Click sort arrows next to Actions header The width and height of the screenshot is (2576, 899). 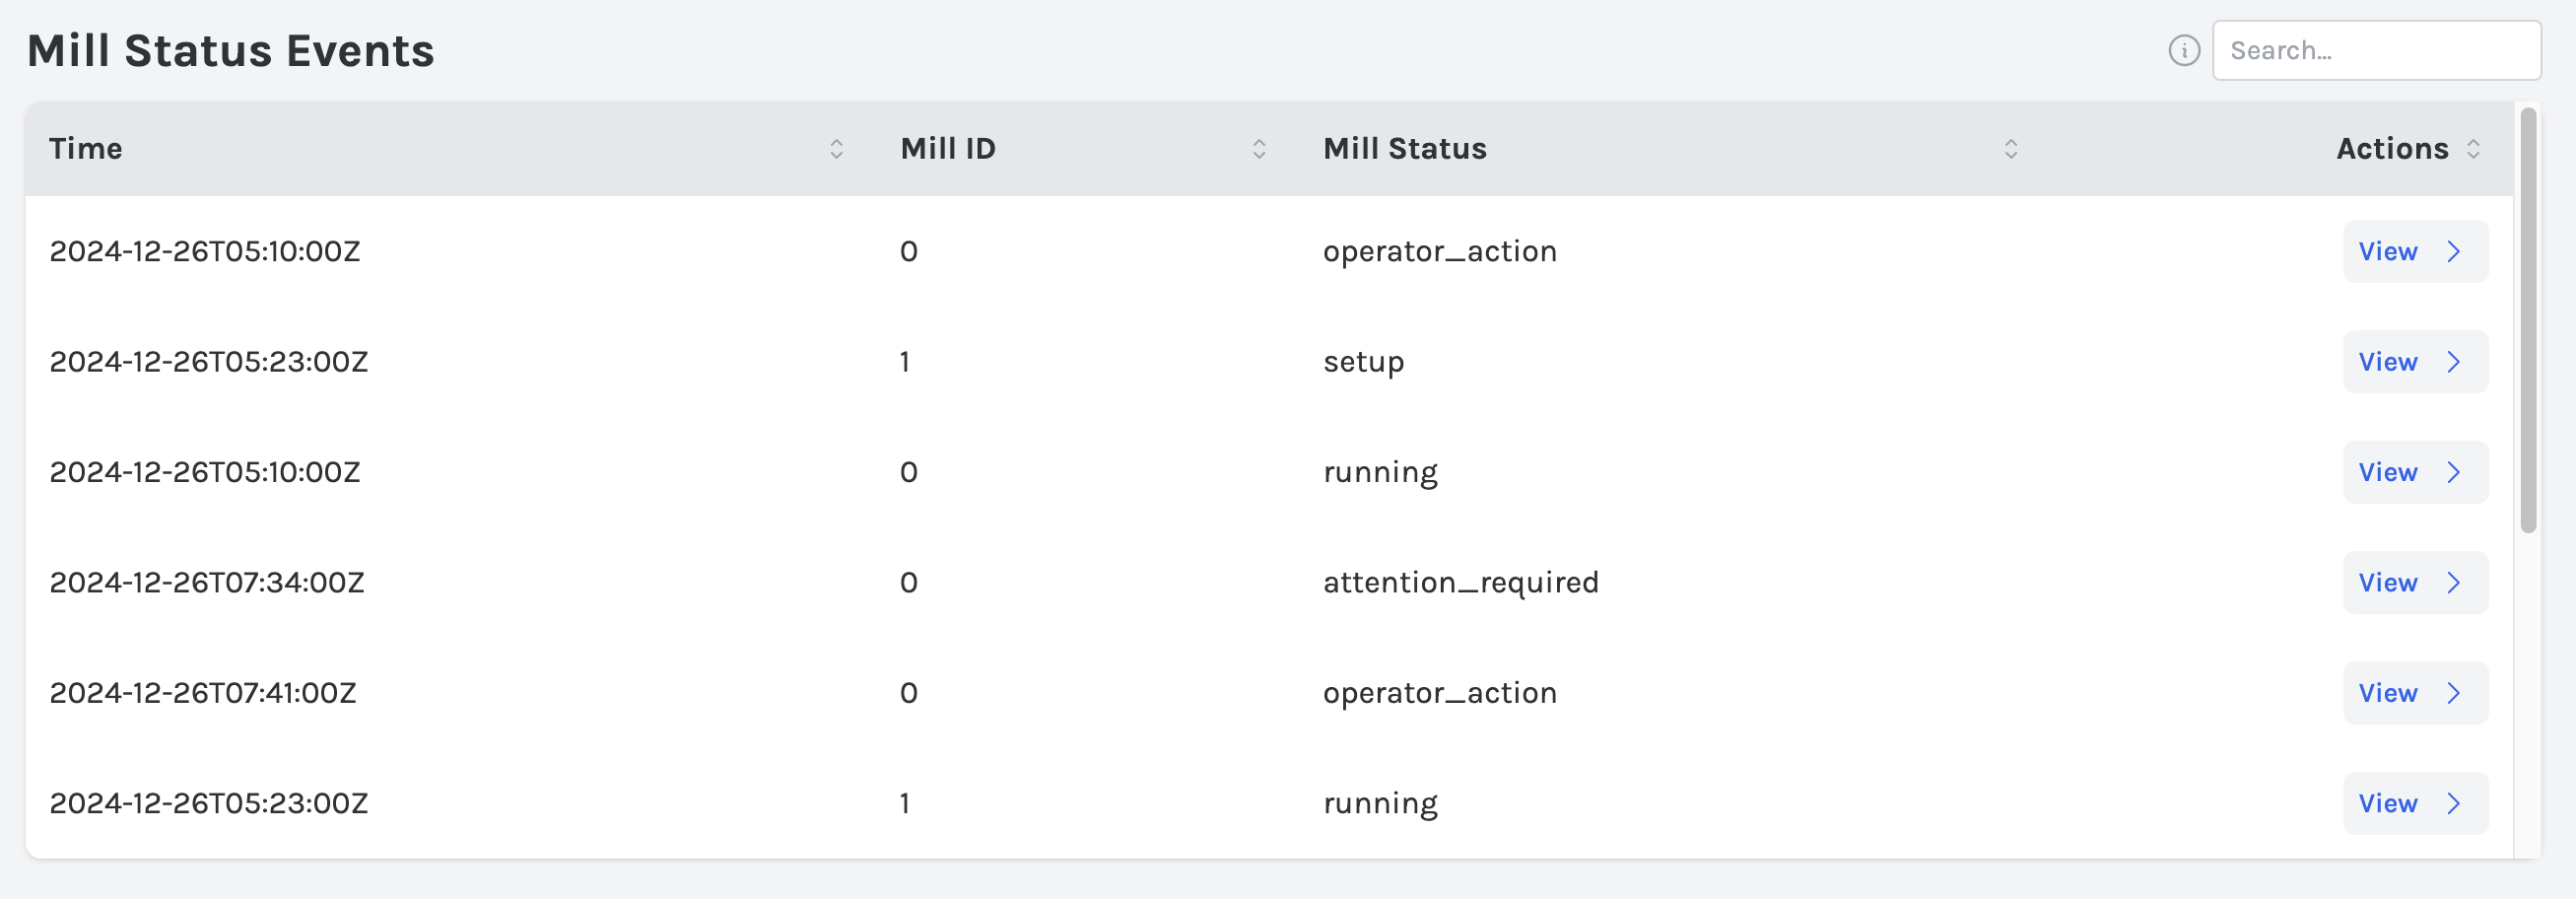pyautogui.click(x=2473, y=149)
